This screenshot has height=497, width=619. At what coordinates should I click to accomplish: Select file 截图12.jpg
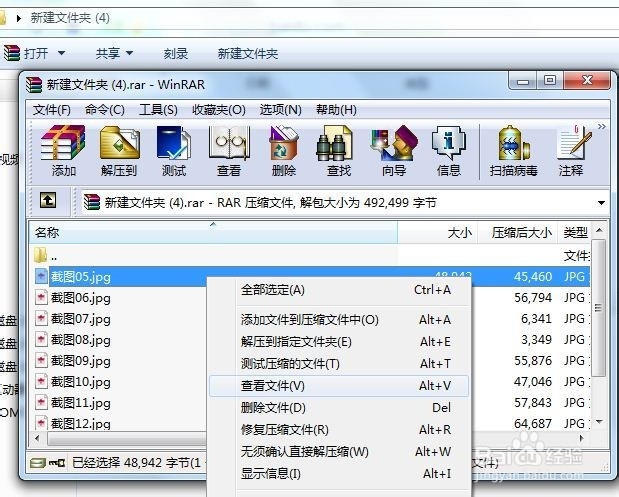[x=81, y=423]
